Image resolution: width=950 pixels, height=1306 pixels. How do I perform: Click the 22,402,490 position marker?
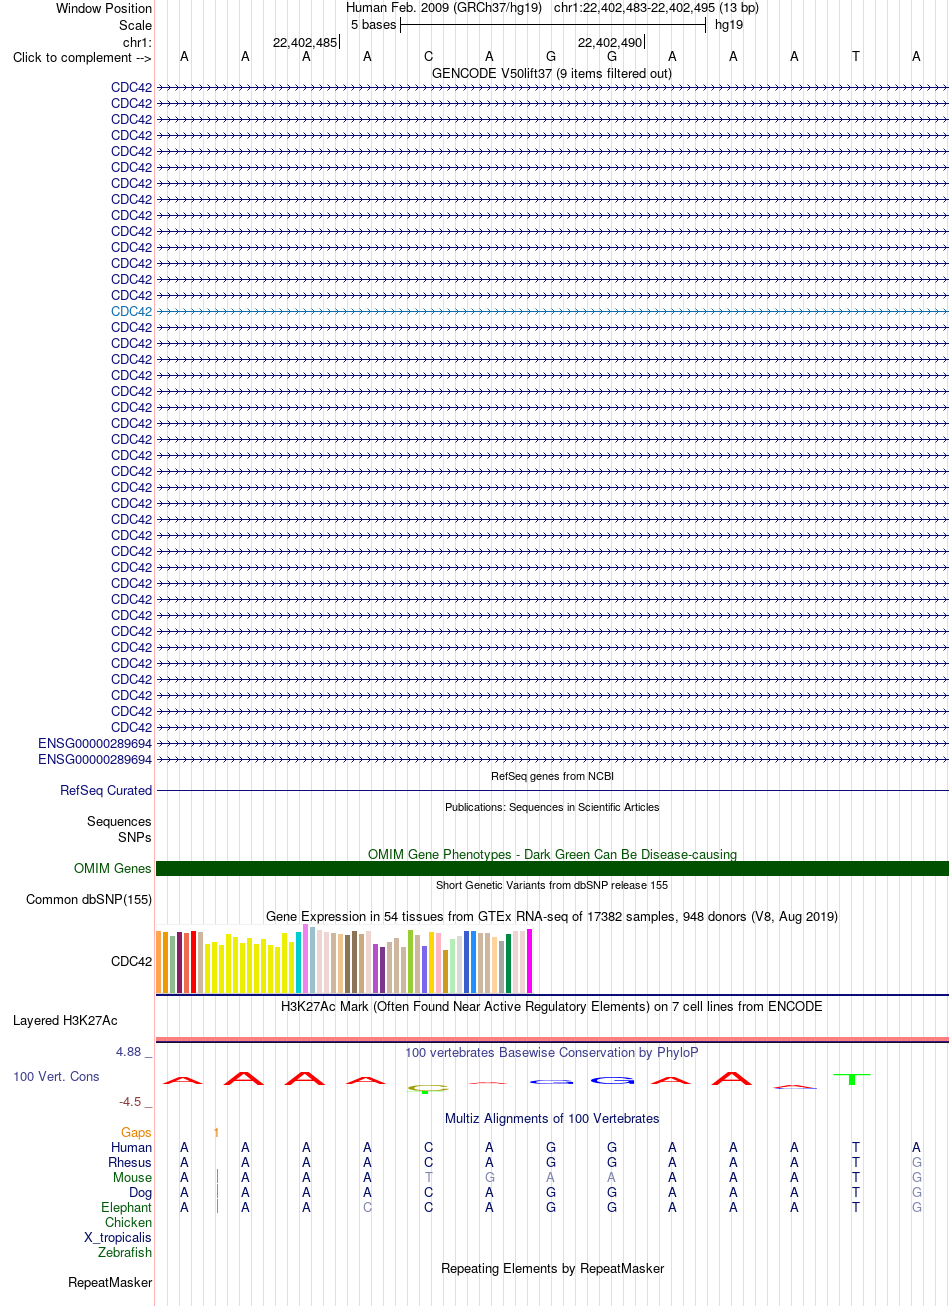click(610, 42)
